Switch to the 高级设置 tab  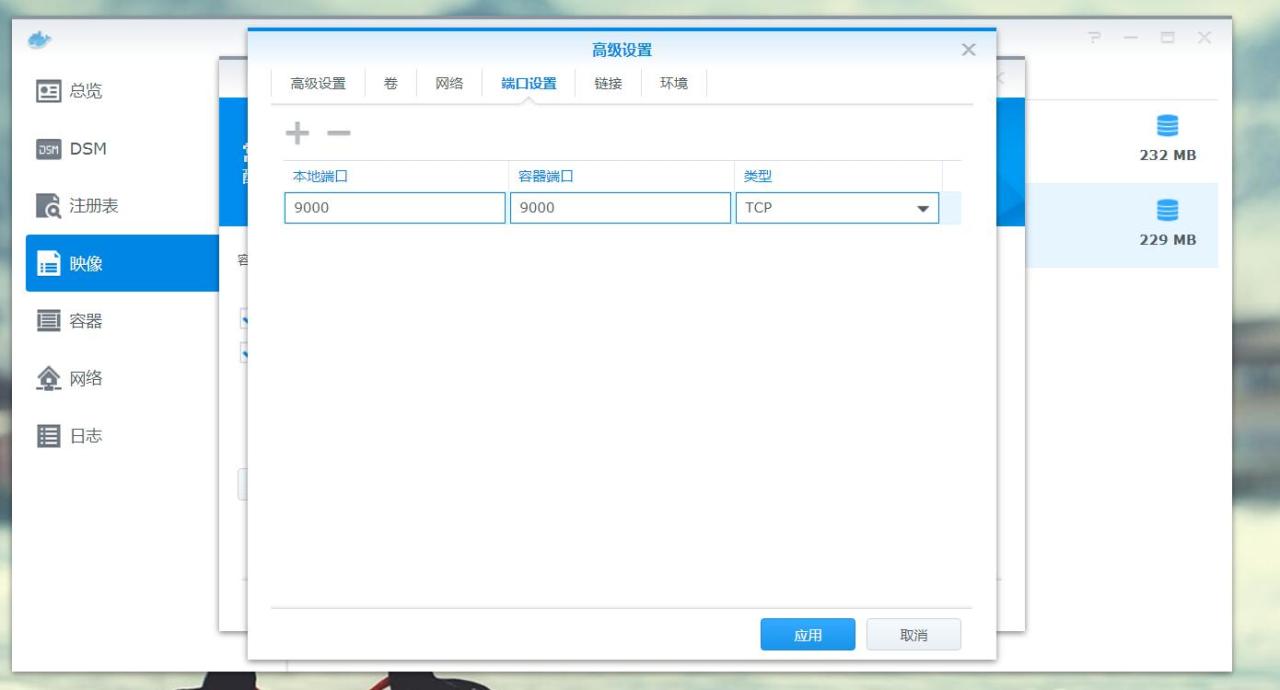(318, 83)
